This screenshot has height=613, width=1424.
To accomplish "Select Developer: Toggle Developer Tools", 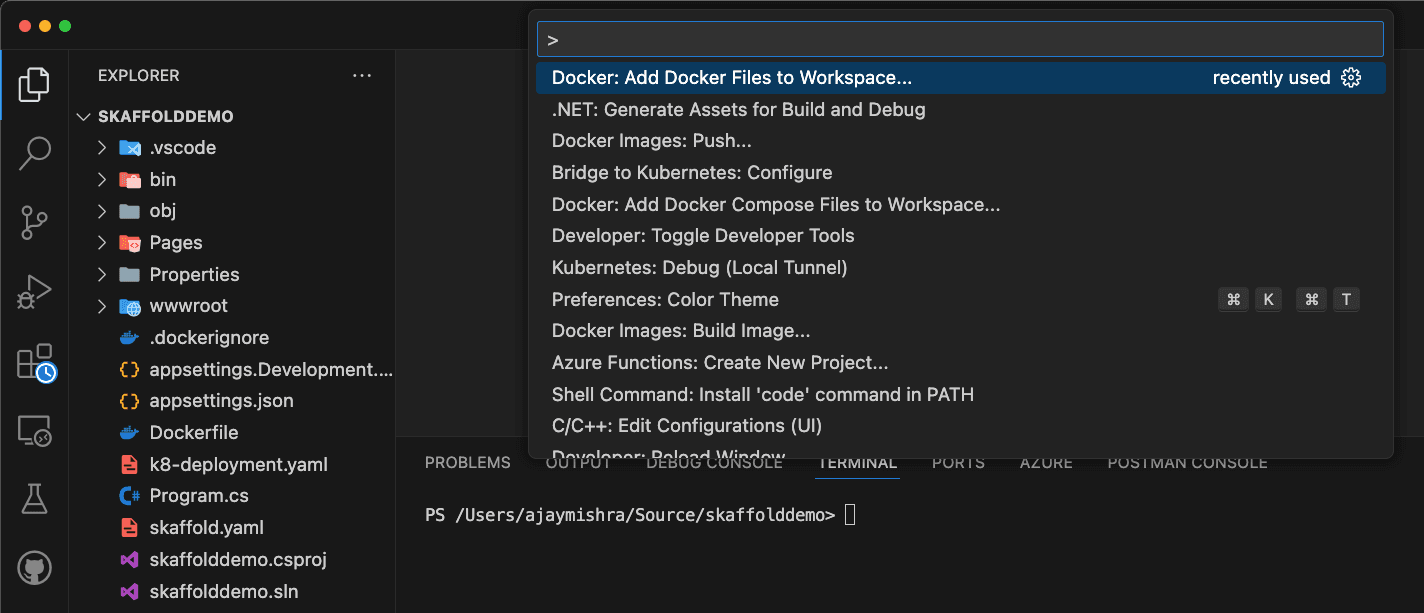I will click(x=961, y=236).
